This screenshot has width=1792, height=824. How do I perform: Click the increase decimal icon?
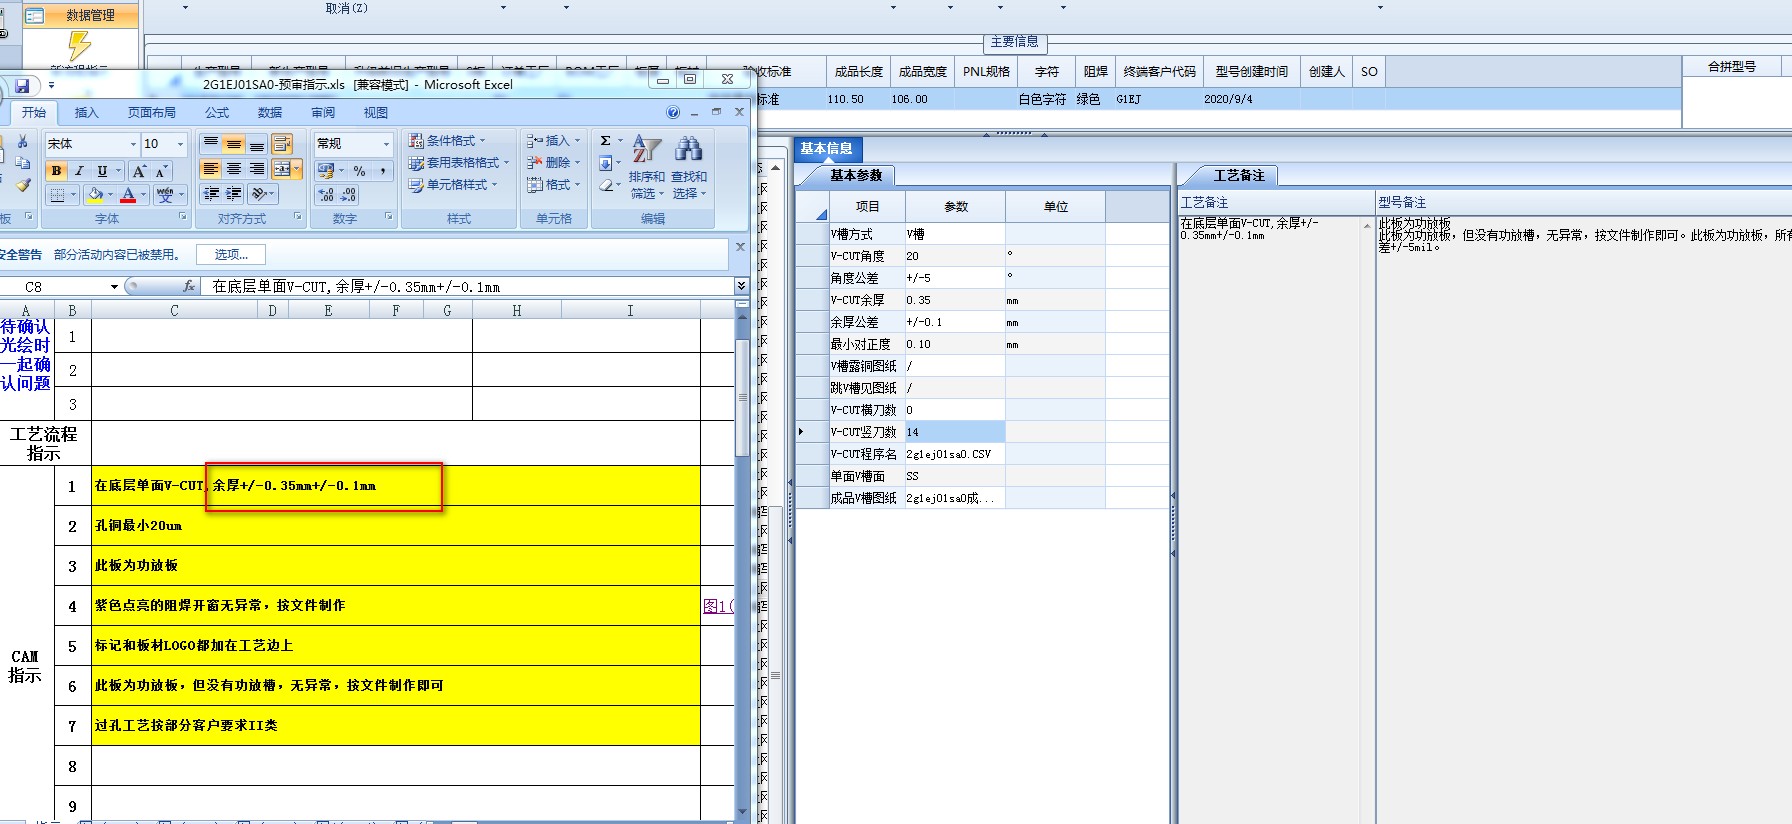point(326,195)
